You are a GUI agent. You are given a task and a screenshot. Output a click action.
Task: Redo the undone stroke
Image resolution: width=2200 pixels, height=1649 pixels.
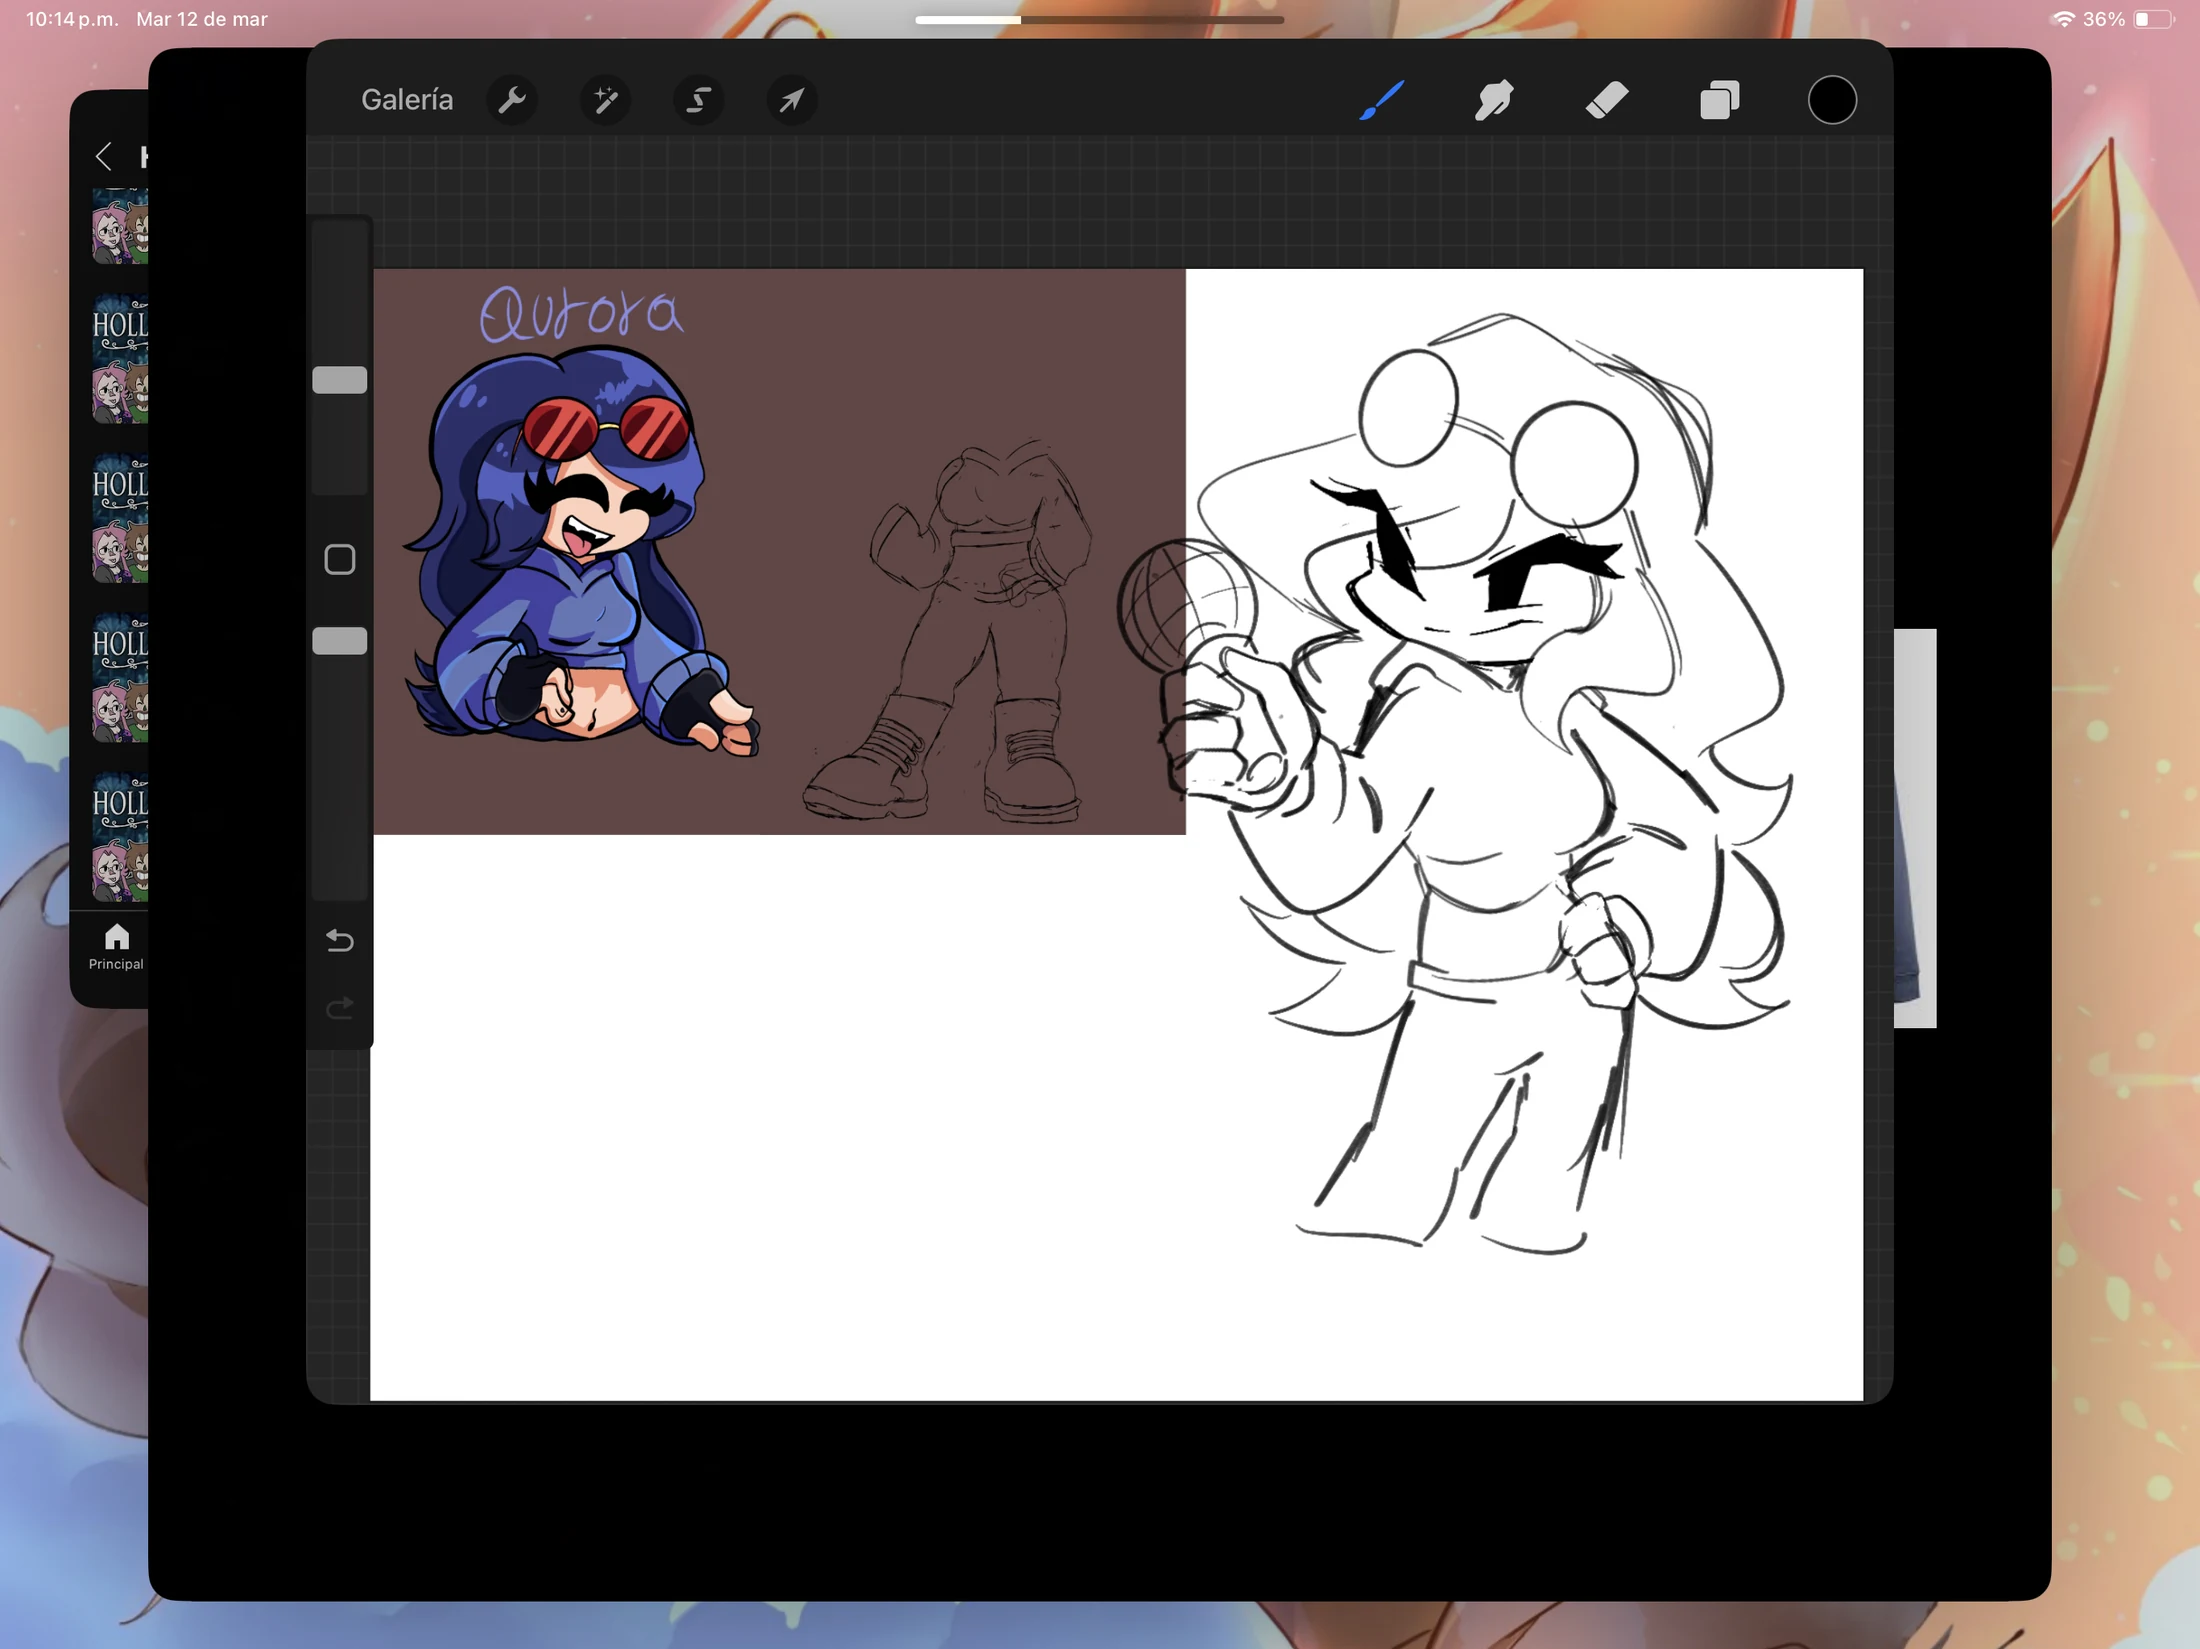340,1007
